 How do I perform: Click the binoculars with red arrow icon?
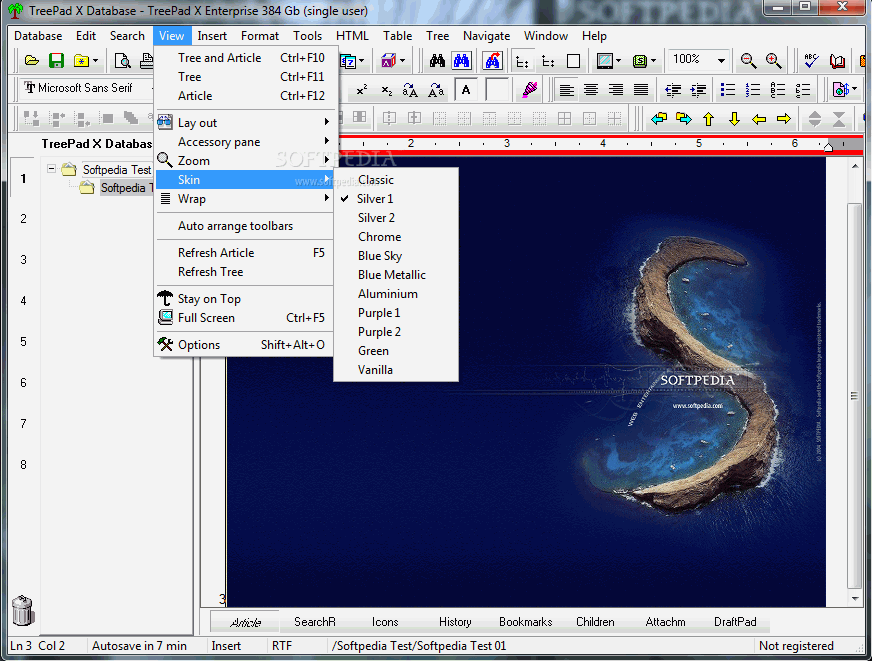492,60
